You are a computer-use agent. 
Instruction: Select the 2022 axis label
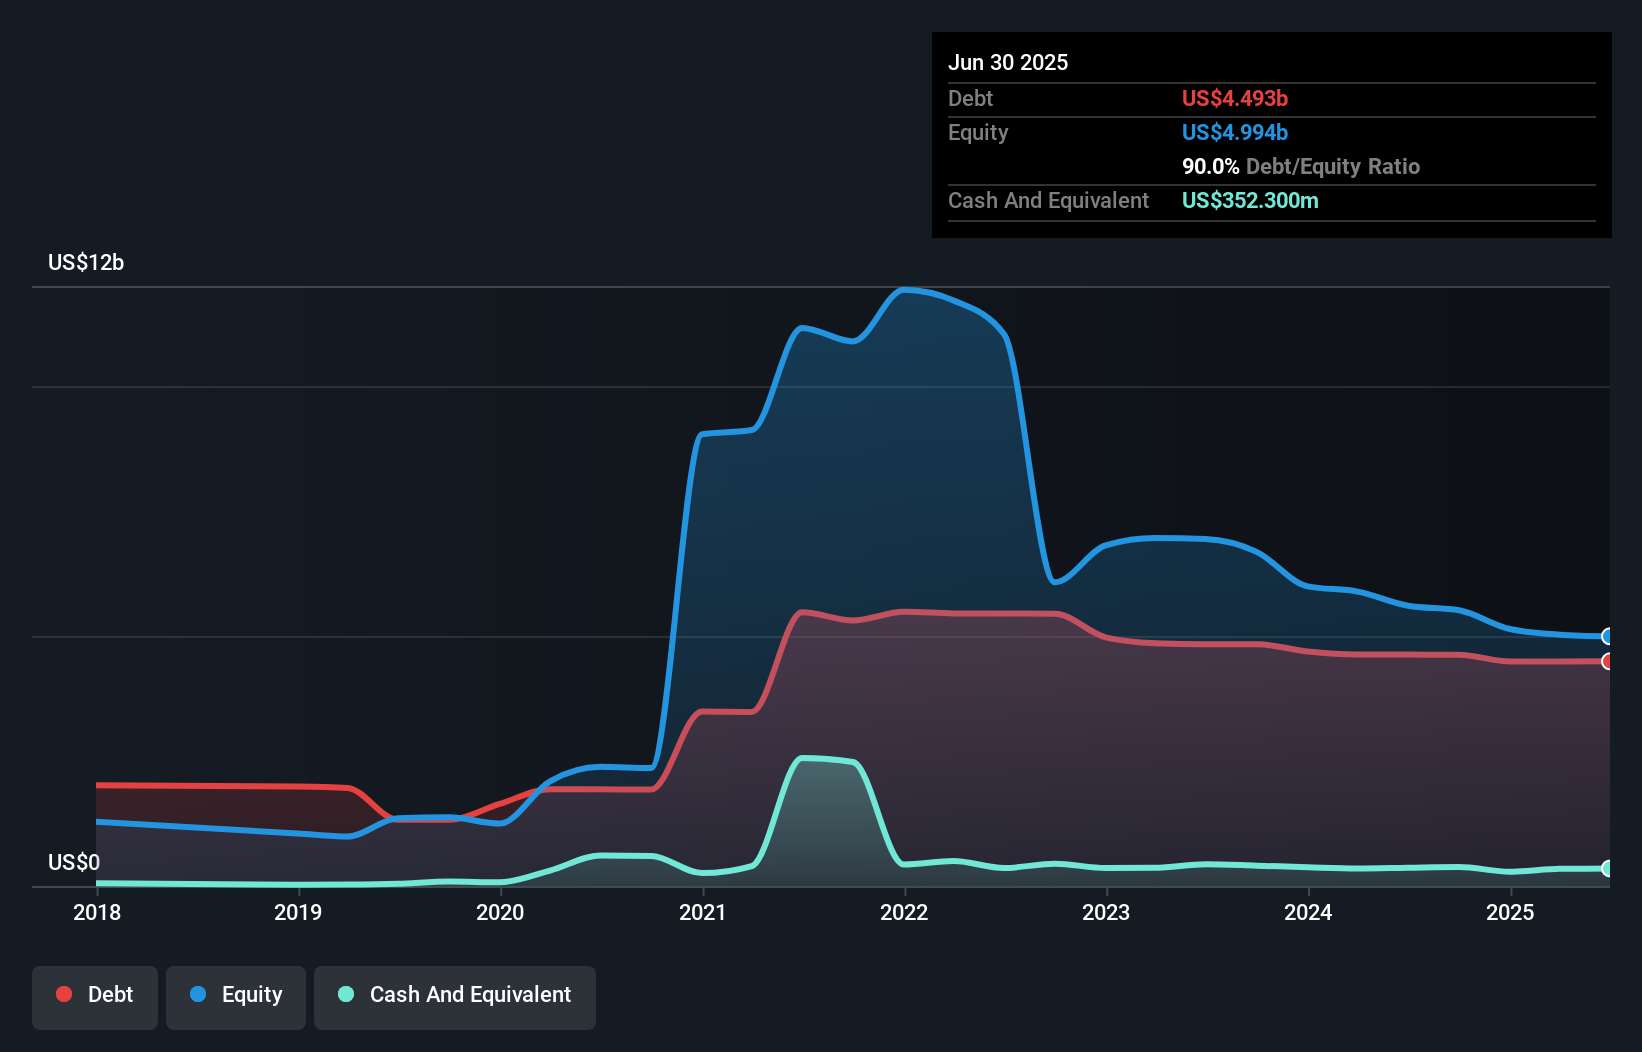pos(904,912)
